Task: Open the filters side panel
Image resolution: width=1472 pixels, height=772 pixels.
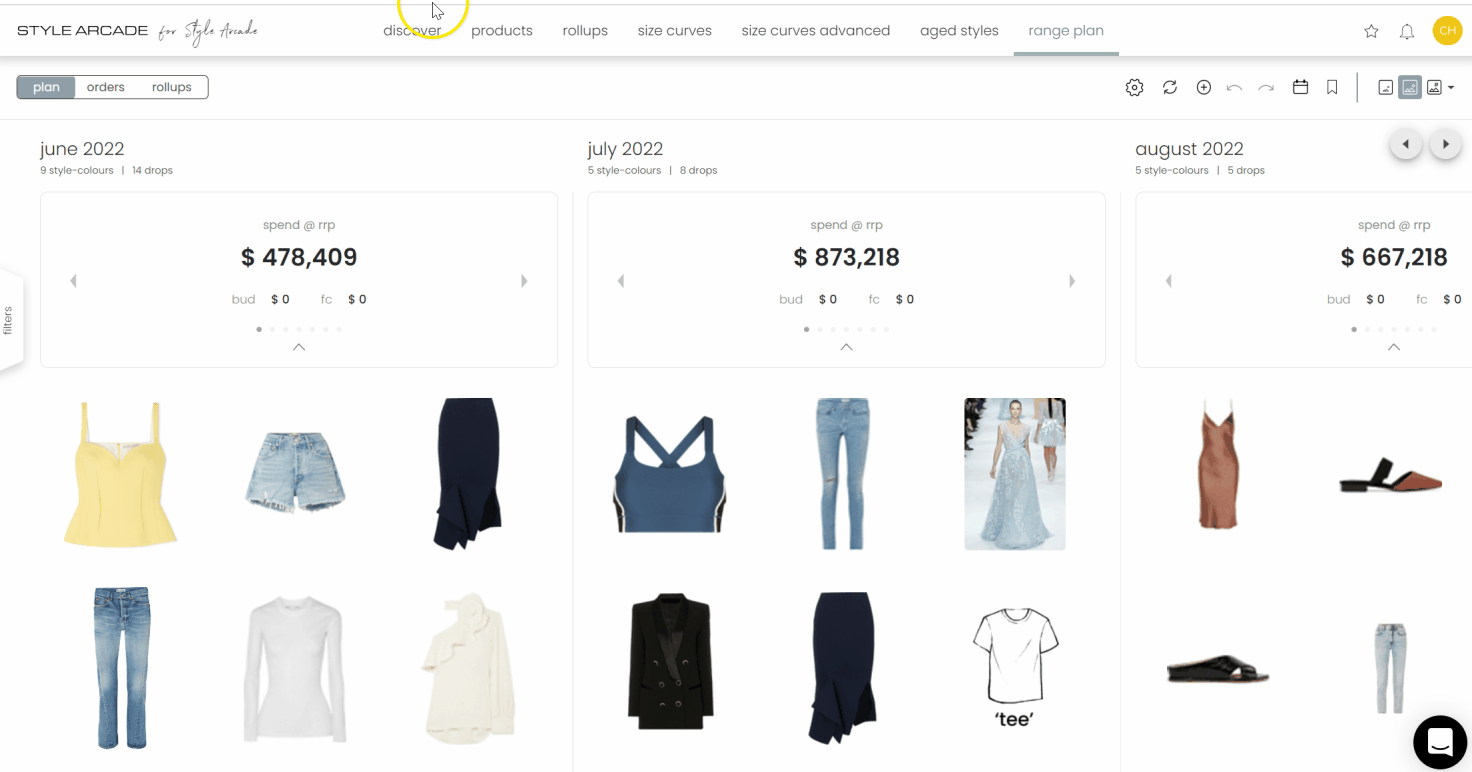Action: coord(9,321)
